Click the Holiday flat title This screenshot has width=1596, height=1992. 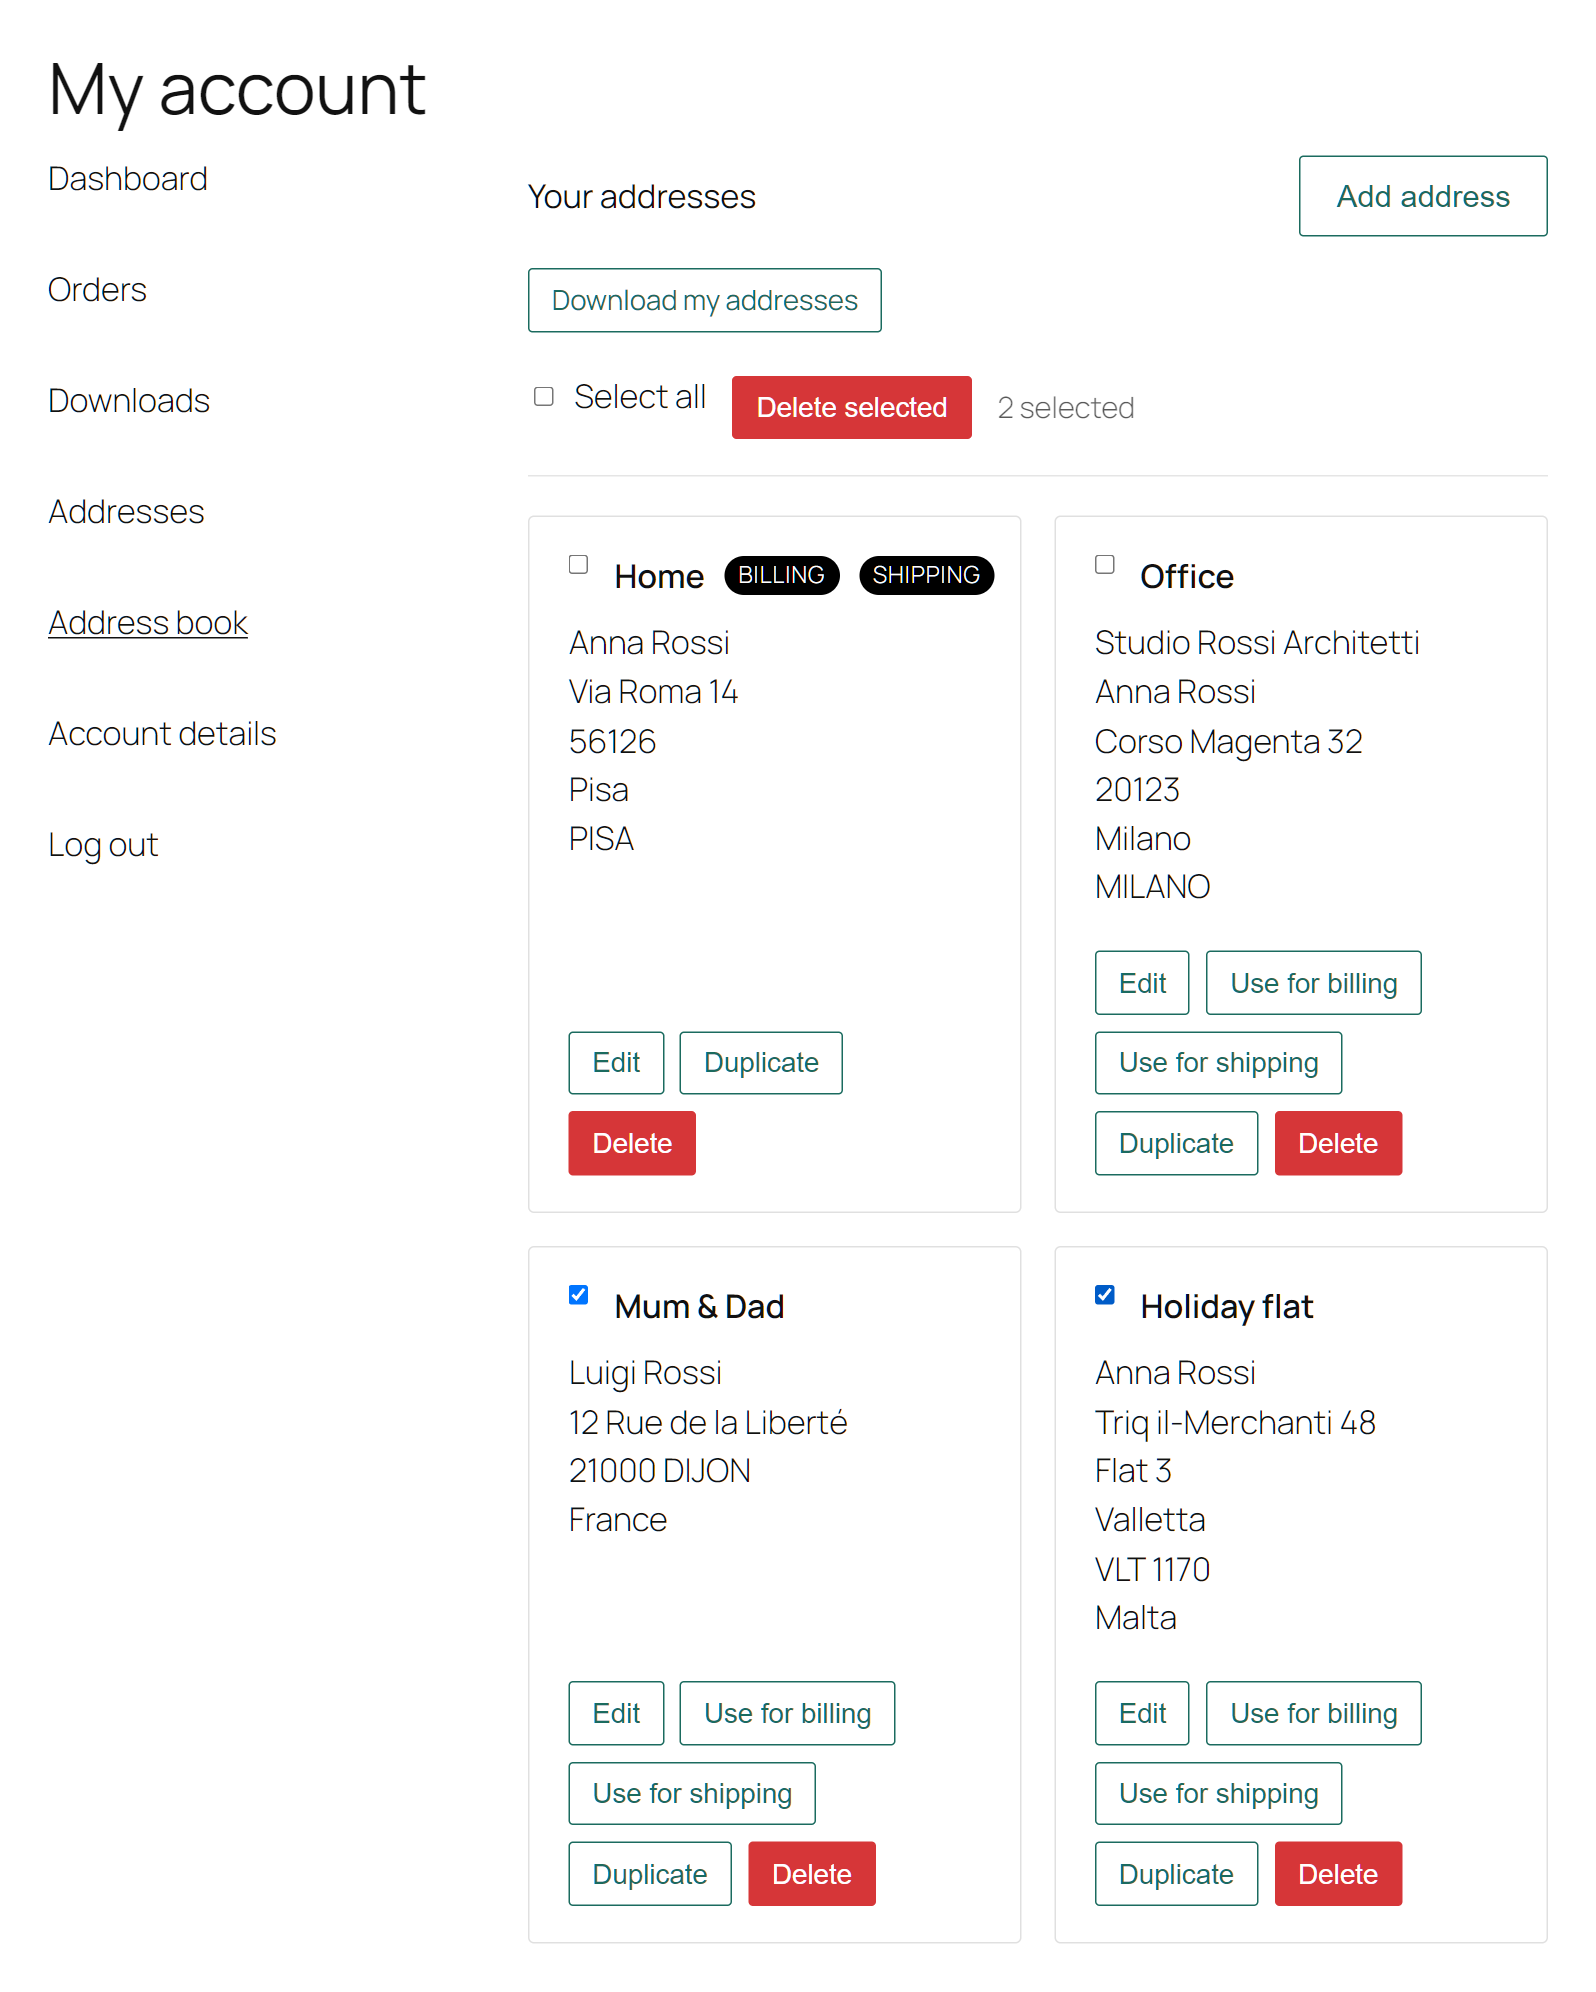[x=1227, y=1307]
